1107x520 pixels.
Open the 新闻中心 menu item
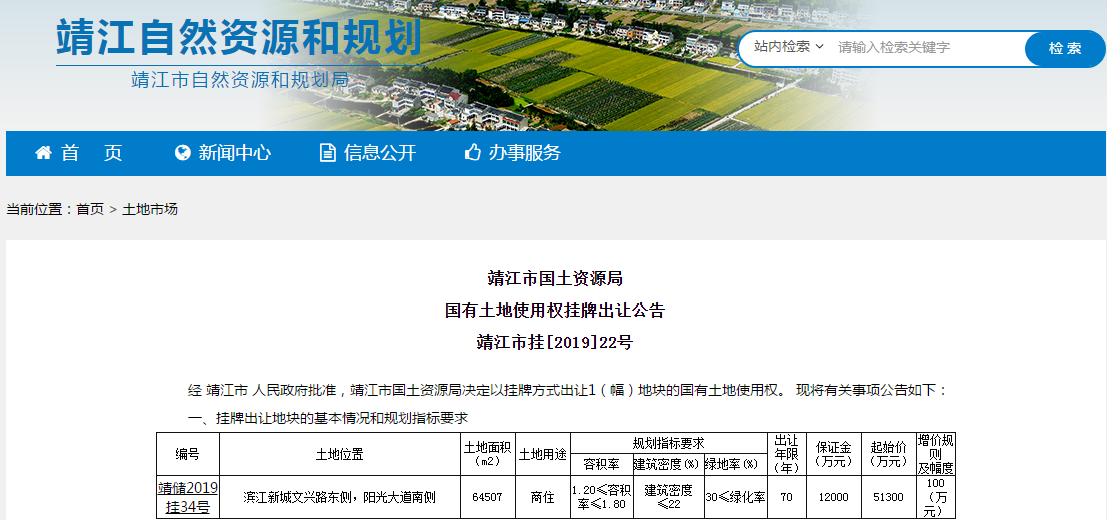[x=234, y=152]
